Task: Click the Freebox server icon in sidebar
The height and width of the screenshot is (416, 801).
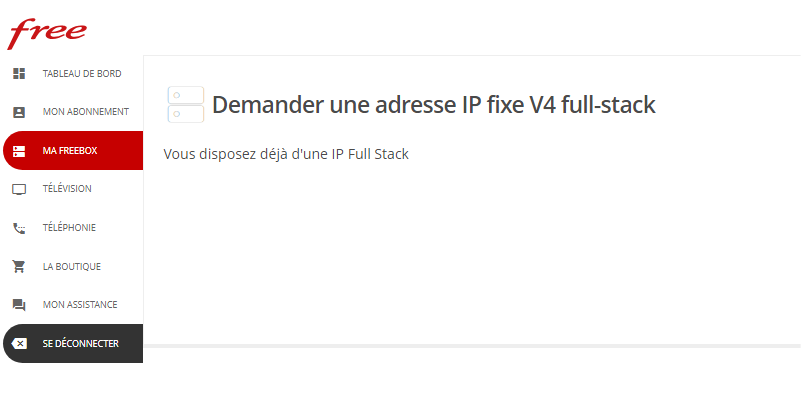Action: [19, 151]
